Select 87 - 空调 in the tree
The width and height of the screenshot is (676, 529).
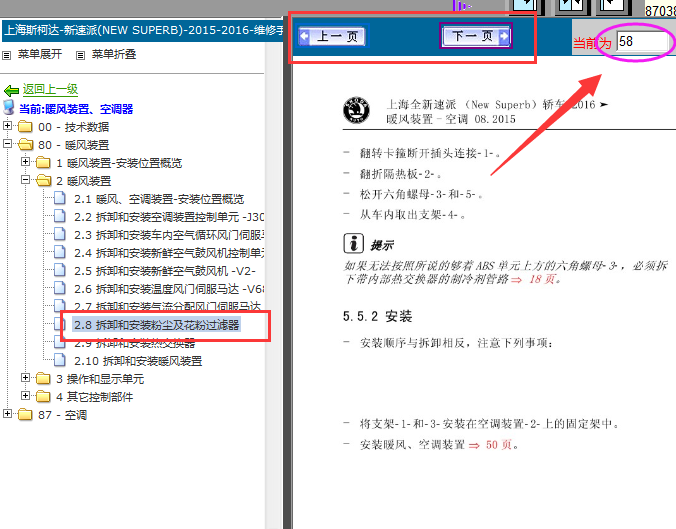point(63,415)
